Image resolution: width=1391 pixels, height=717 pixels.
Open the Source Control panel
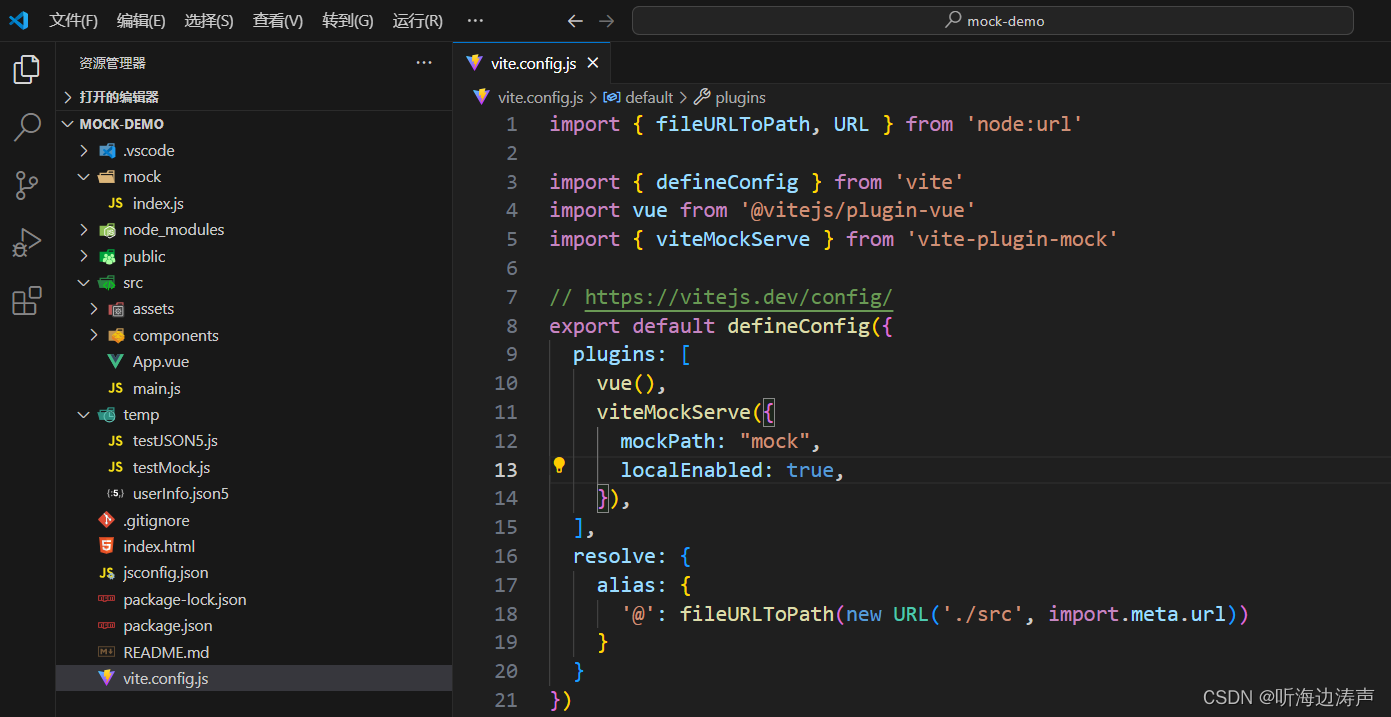click(26, 185)
